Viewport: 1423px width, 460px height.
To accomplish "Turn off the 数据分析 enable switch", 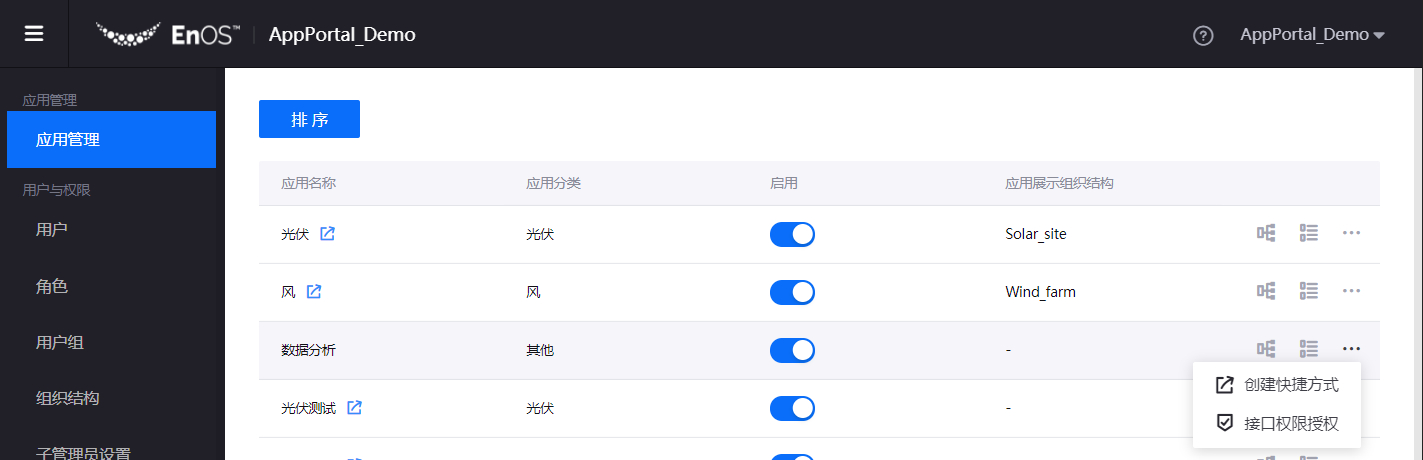I will (792, 350).
